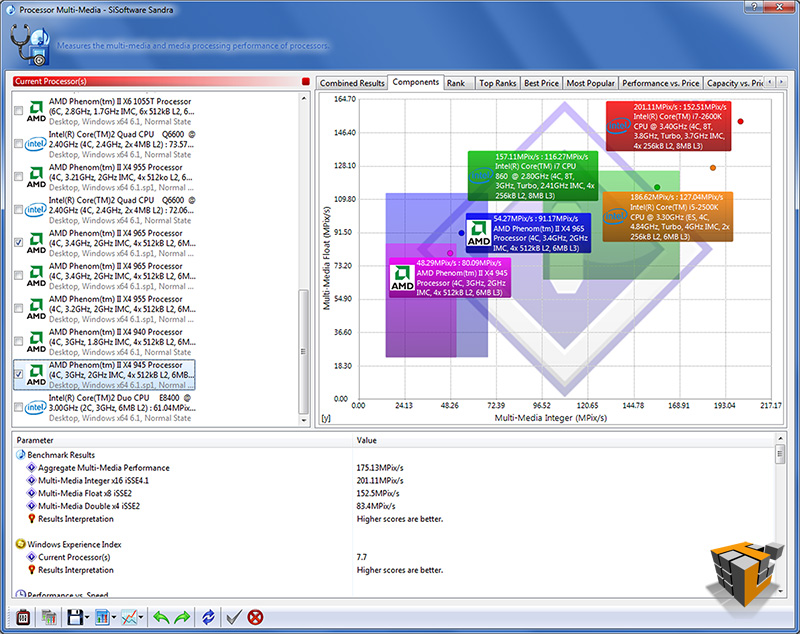Click diamond icon beside Multi-Media Integer x16 iSSE4.1
Viewport: 800px width, 634px height.
[x=32, y=480]
